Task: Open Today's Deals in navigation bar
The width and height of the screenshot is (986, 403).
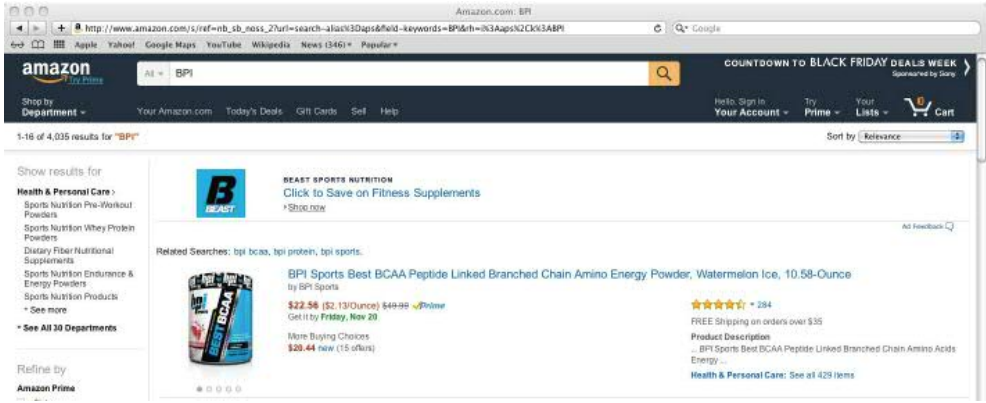Action: click(x=255, y=110)
